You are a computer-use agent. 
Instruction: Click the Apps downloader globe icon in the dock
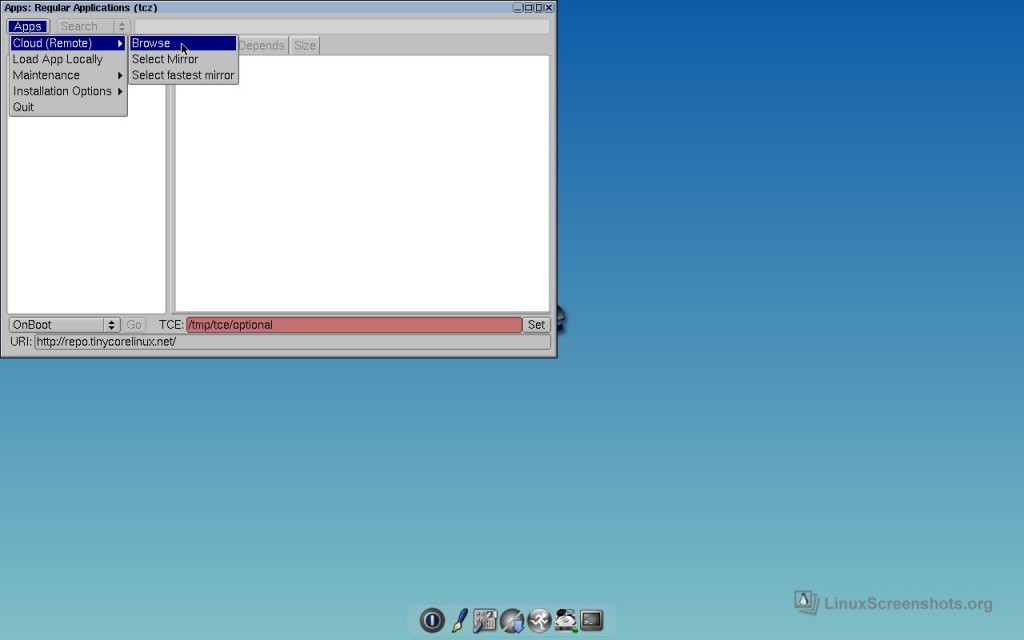tap(512, 620)
